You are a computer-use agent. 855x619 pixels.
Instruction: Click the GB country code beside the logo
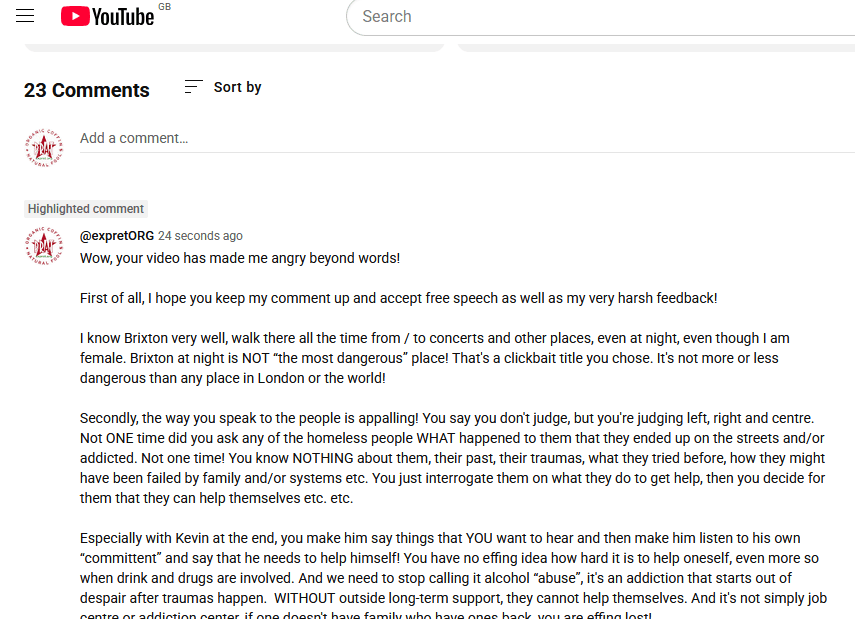point(165,7)
